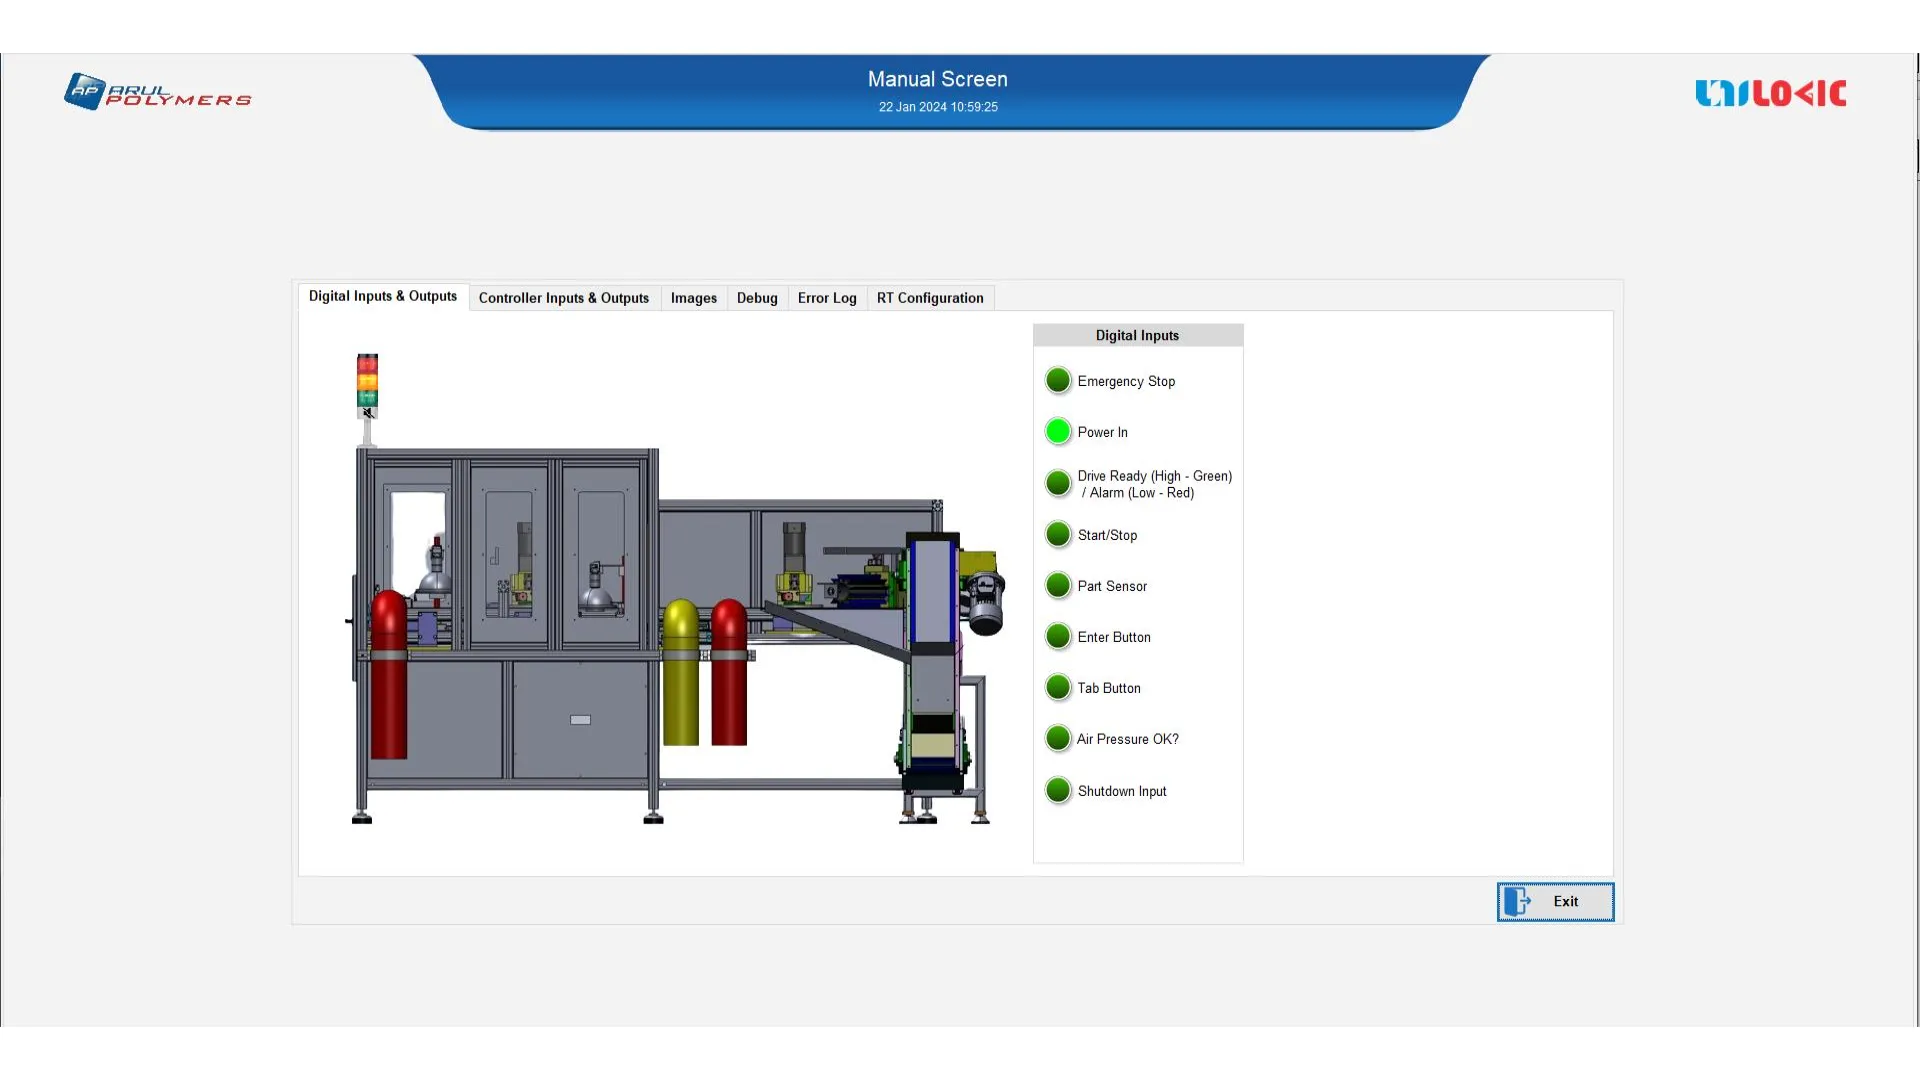Click the Air Pressure OK indicator

[x=1058, y=739]
